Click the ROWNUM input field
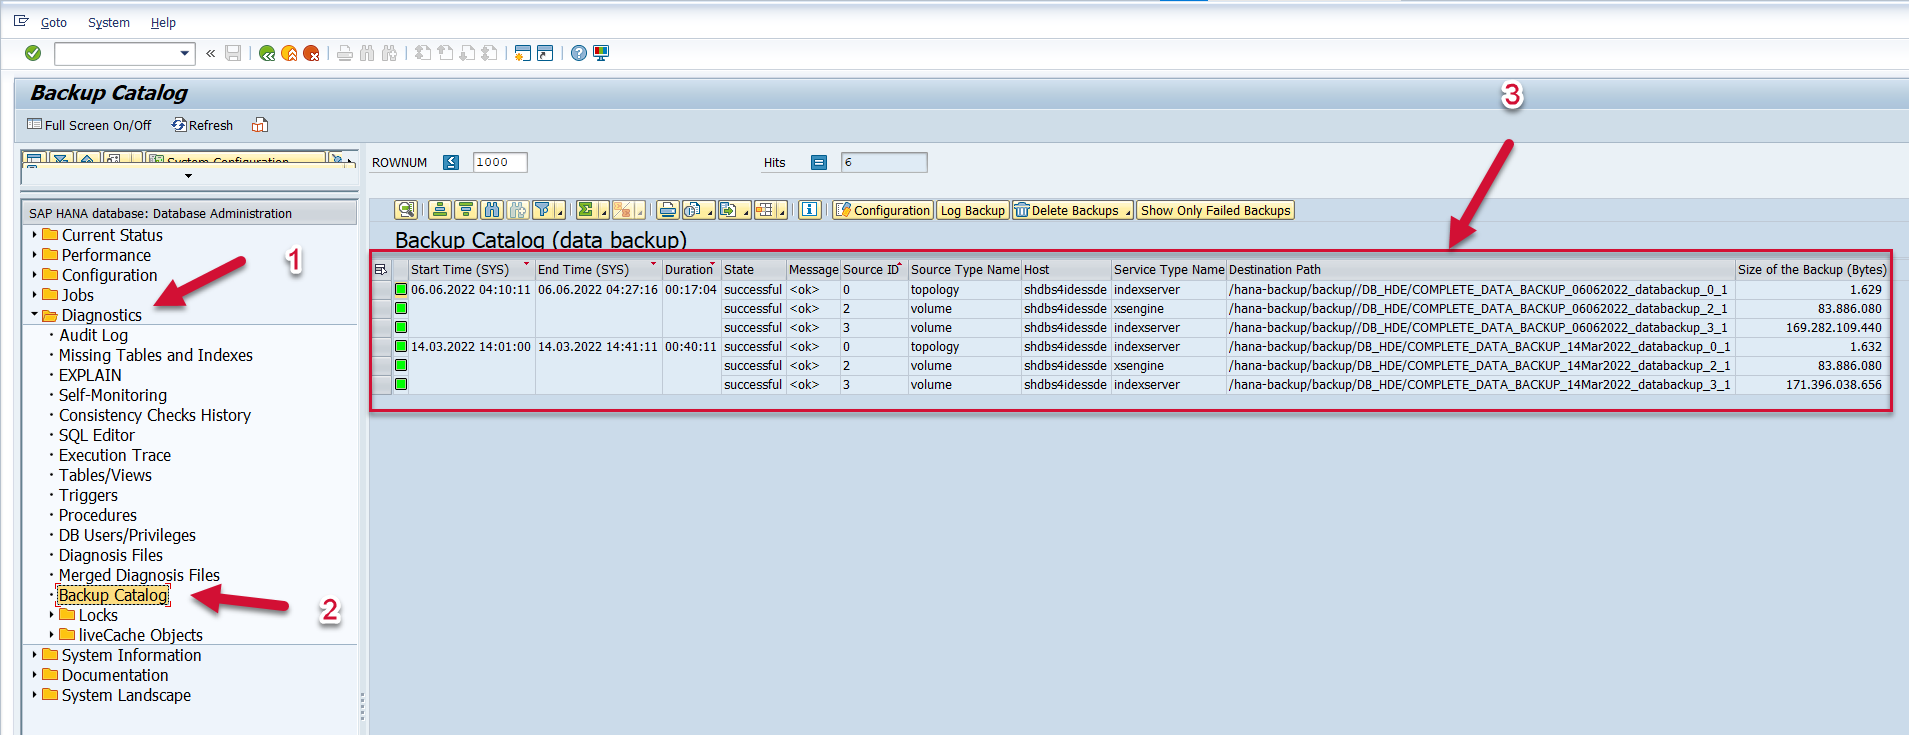 tap(499, 162)
